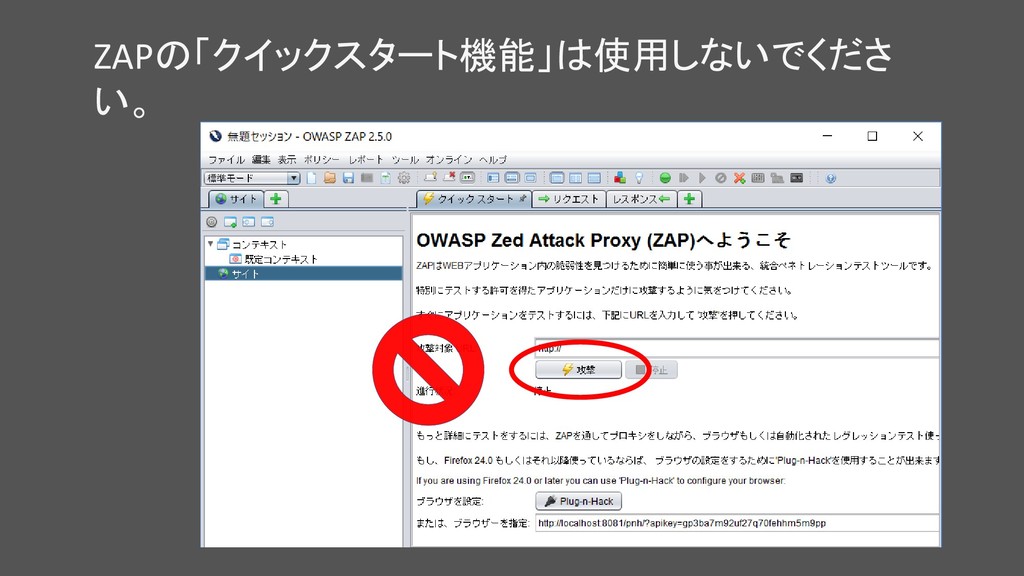Screen dimensions: 1024x576
Task: Click the attack target URL input field
Action: [737, 348]
